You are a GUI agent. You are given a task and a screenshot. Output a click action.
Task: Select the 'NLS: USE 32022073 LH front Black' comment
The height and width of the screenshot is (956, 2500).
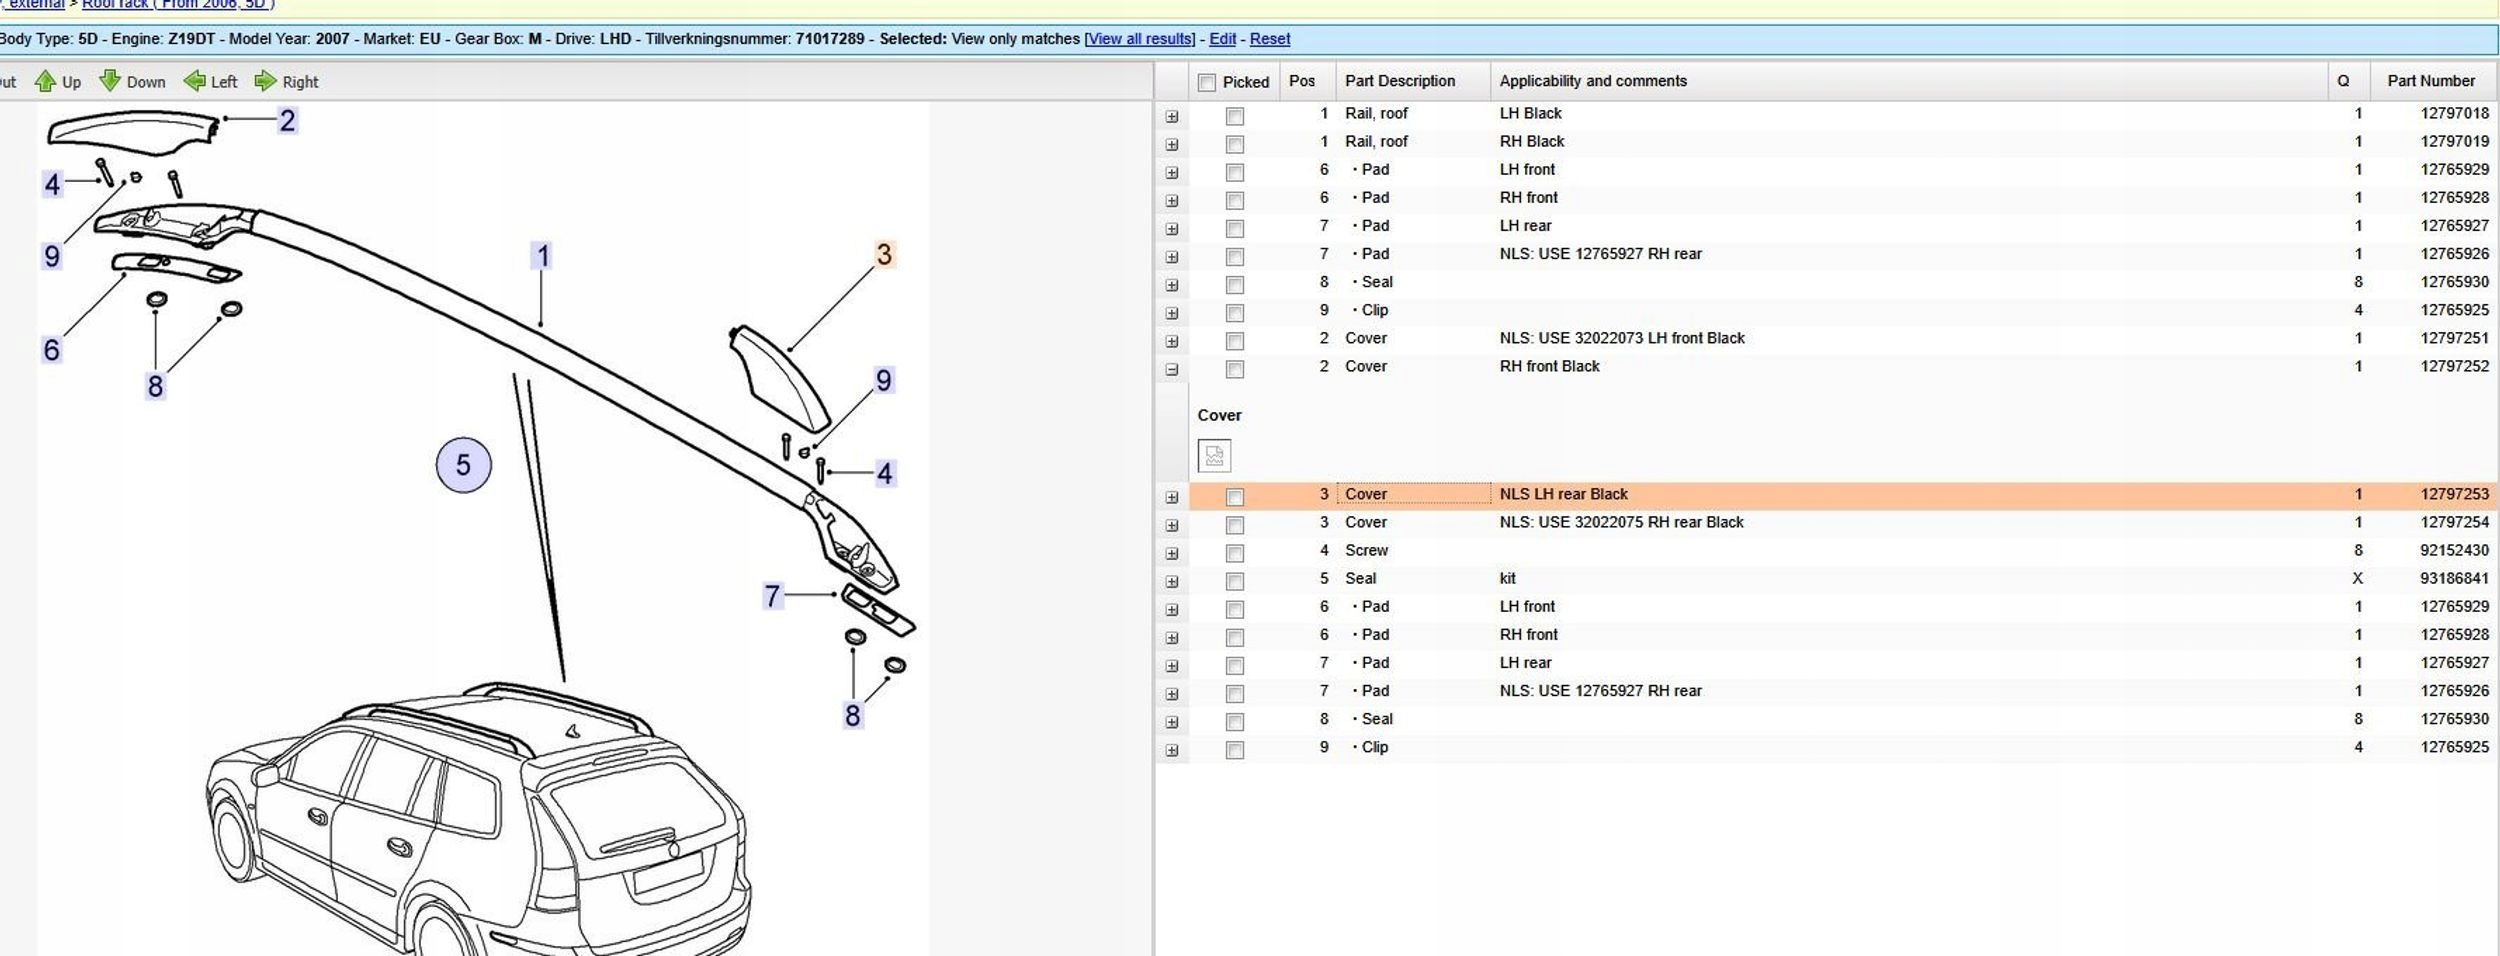pos(1622,339)
